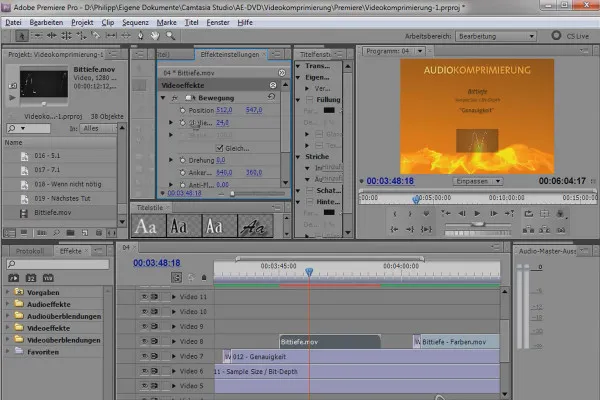
Task: Click the Extract button in Program monitor
Action: pos(545,230)
